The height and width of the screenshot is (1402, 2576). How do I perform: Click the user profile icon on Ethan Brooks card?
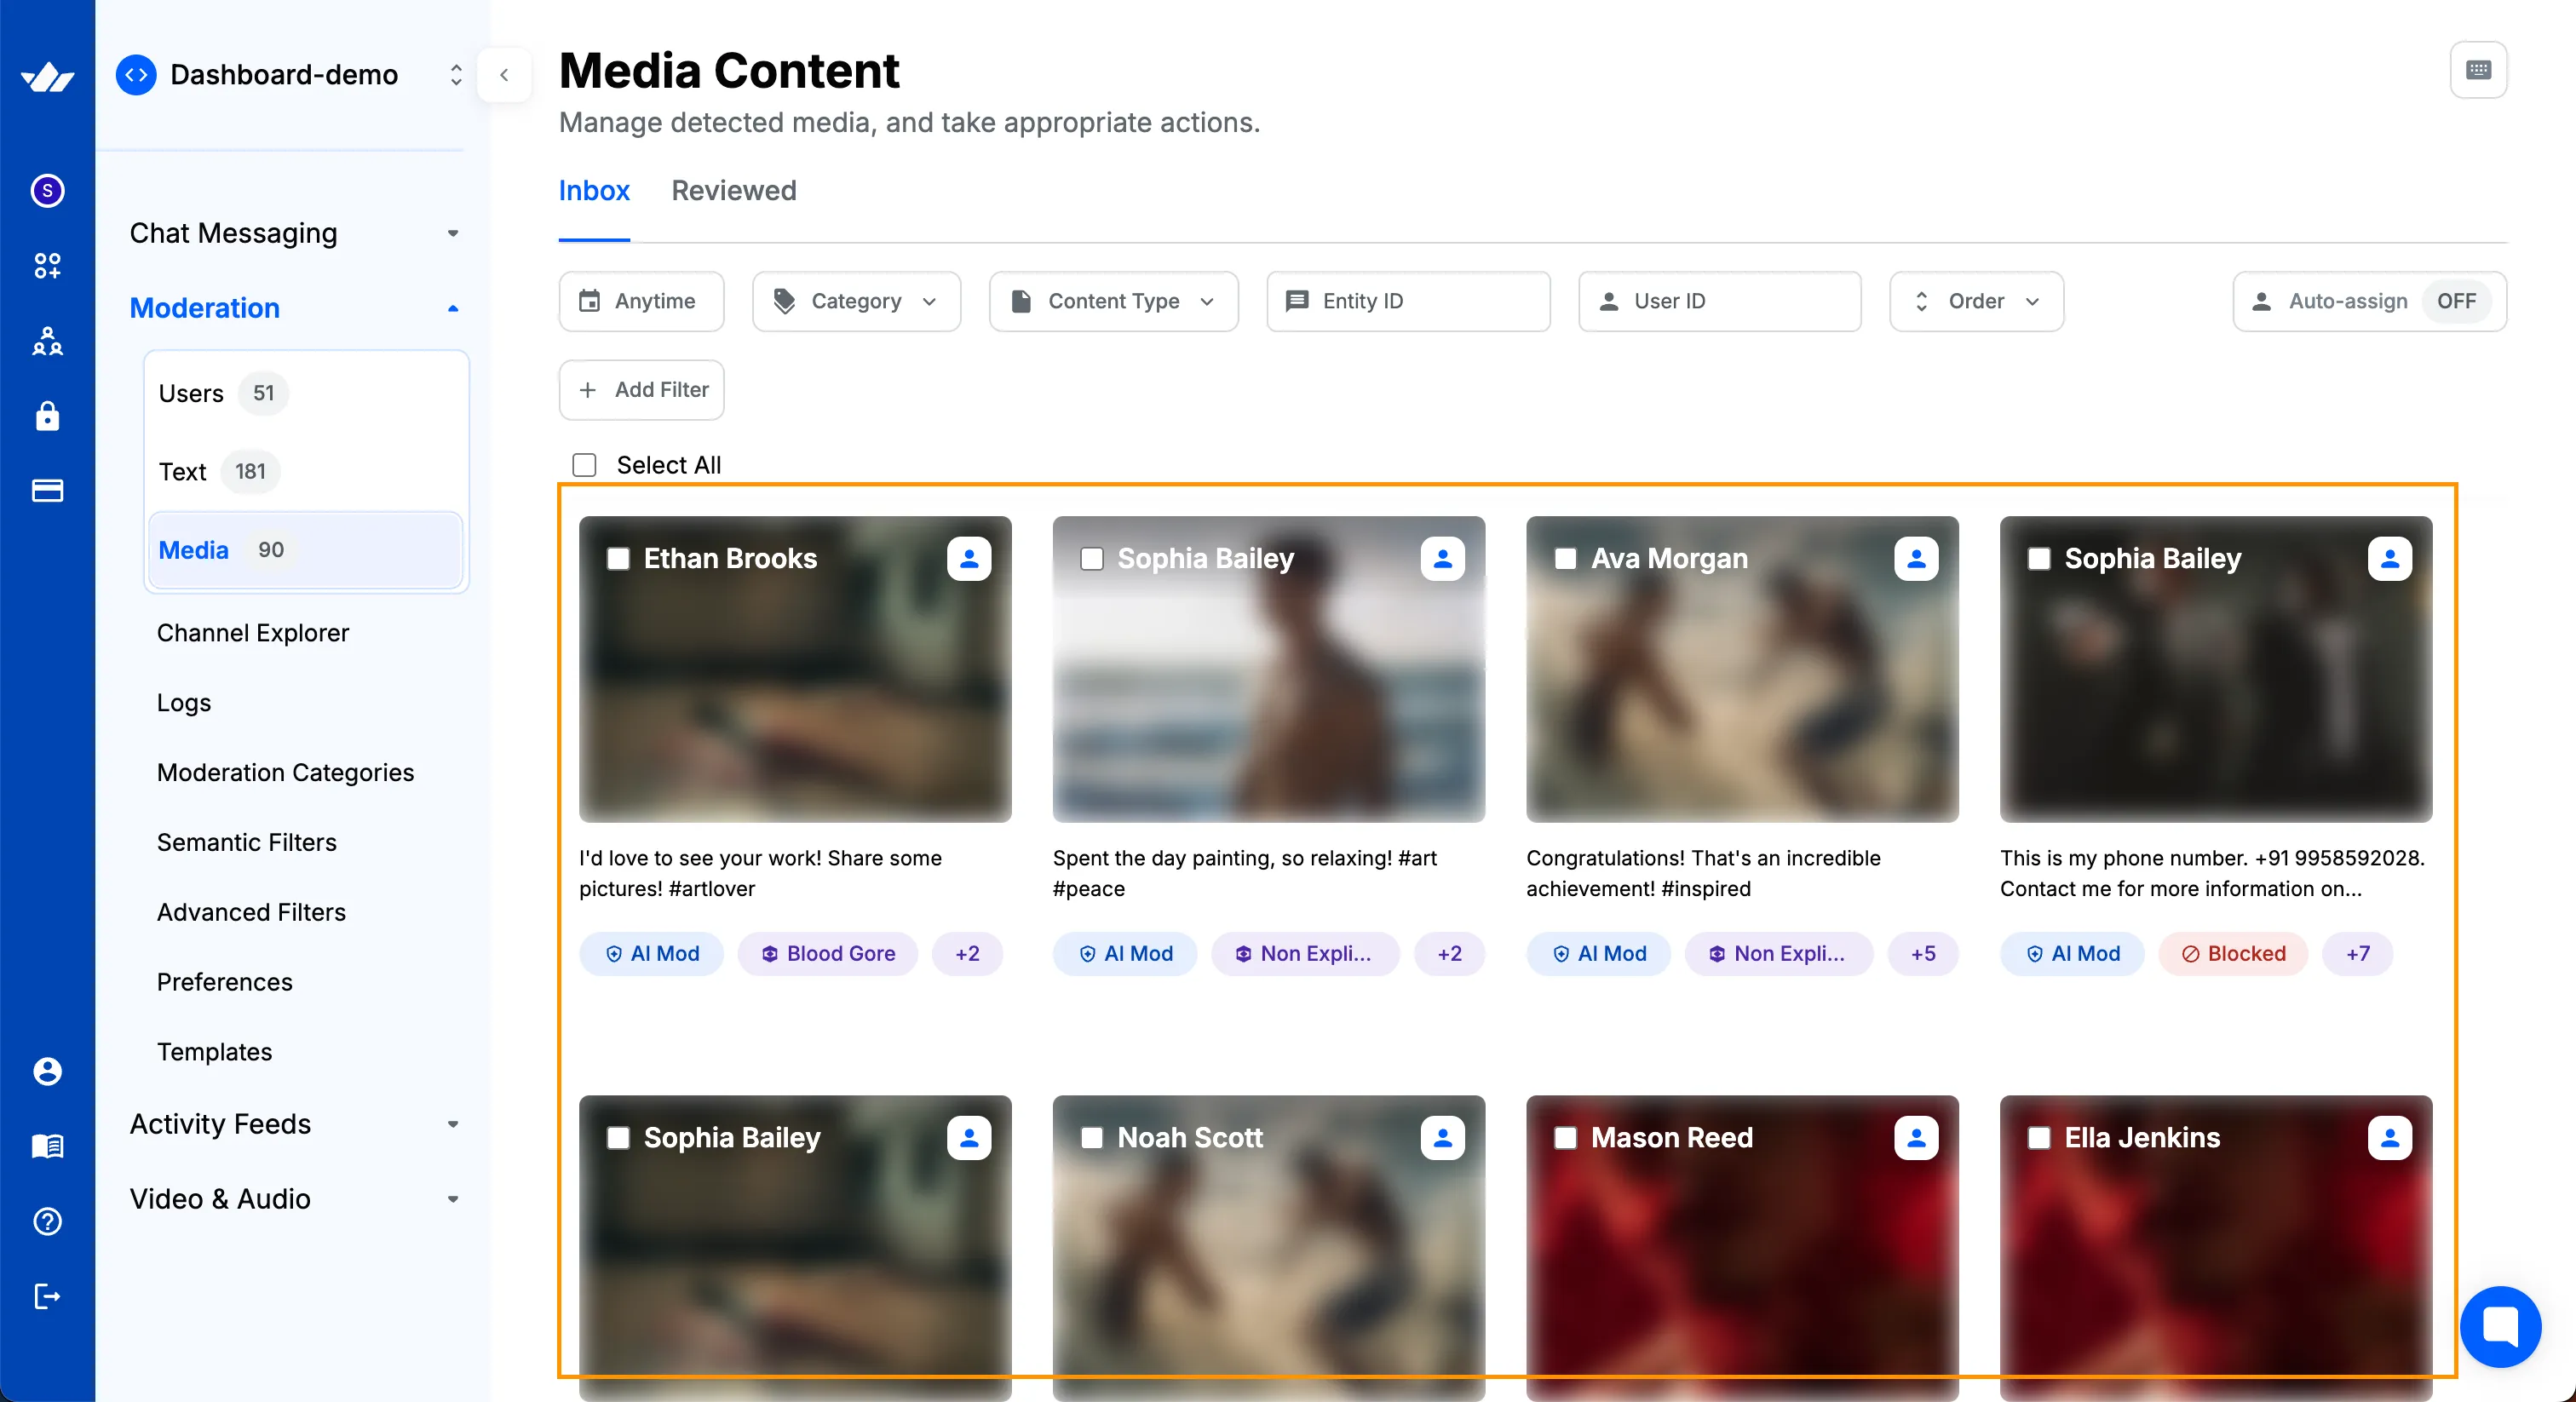(968, 558)
